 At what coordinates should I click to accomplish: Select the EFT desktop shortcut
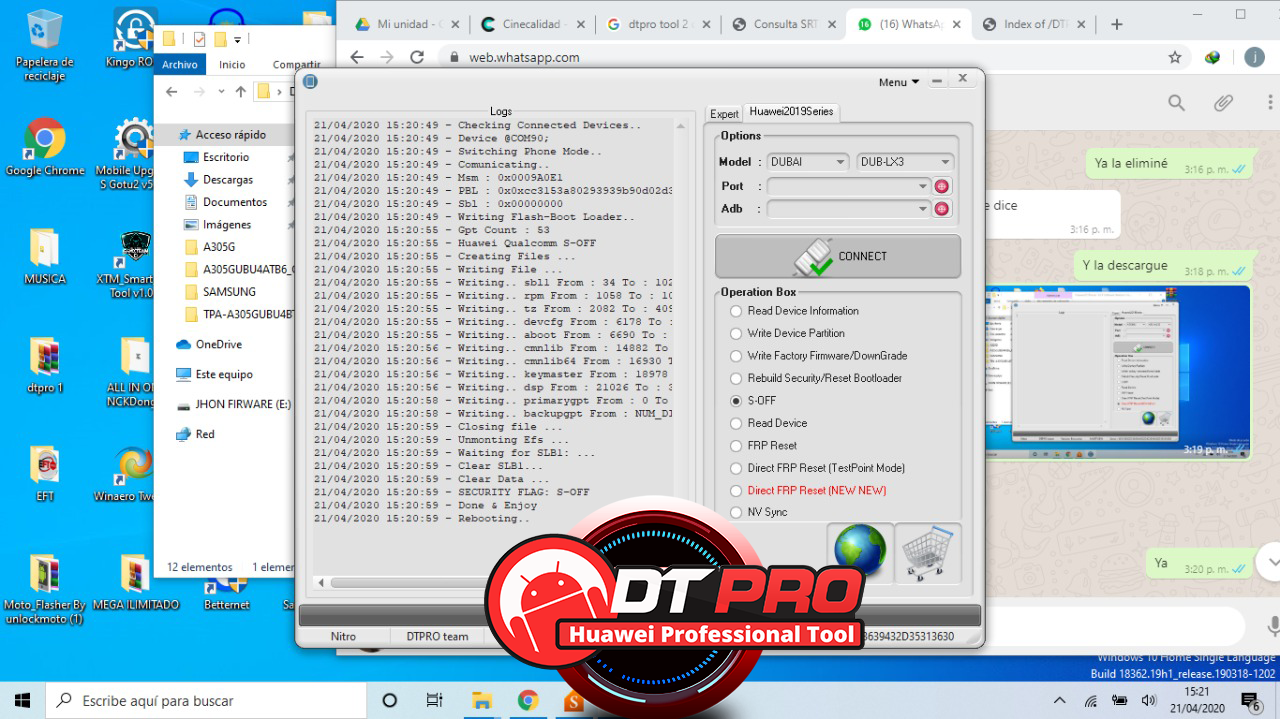tap(45, 474)
